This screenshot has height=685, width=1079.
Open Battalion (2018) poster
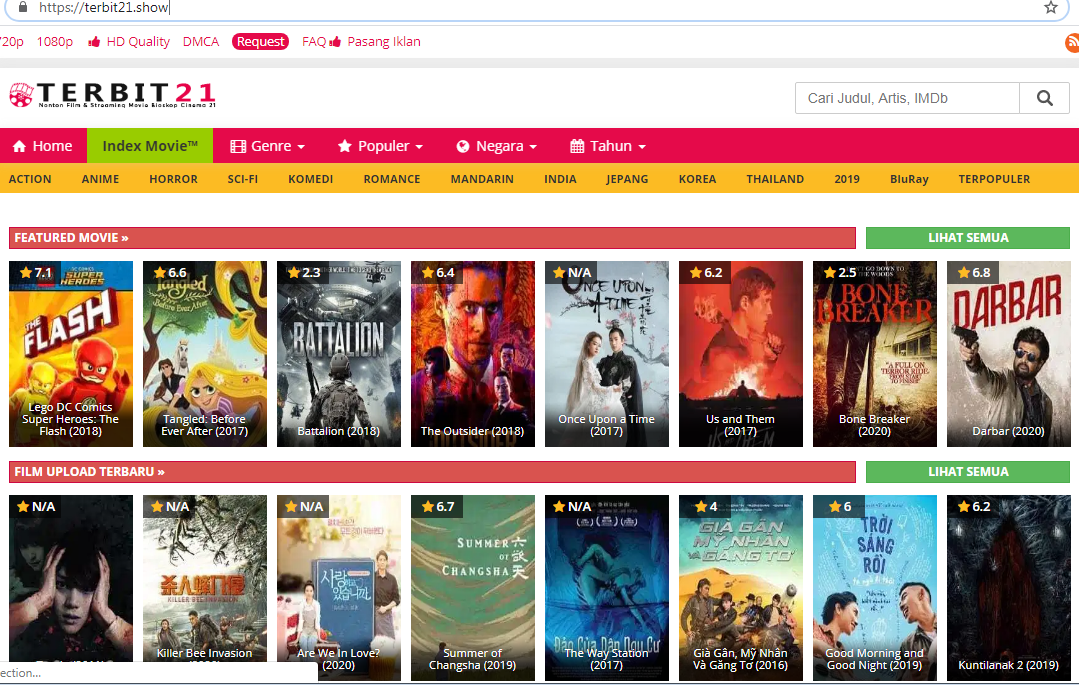tap(339, 354)
